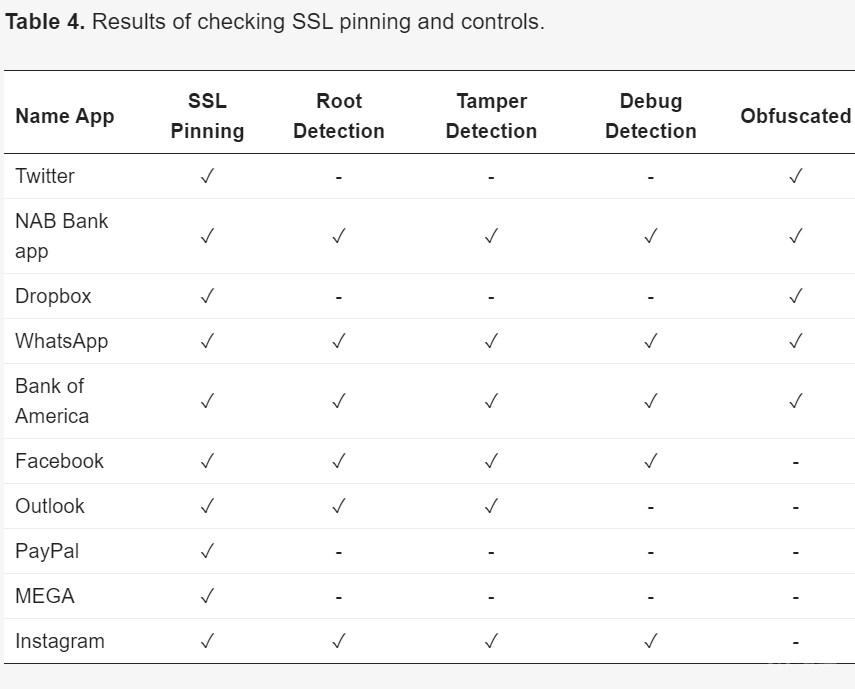The image size is (855, 689).
Task: Click the Outlook Tamper Detection checkmark
Action: click(x=491, y=506)
